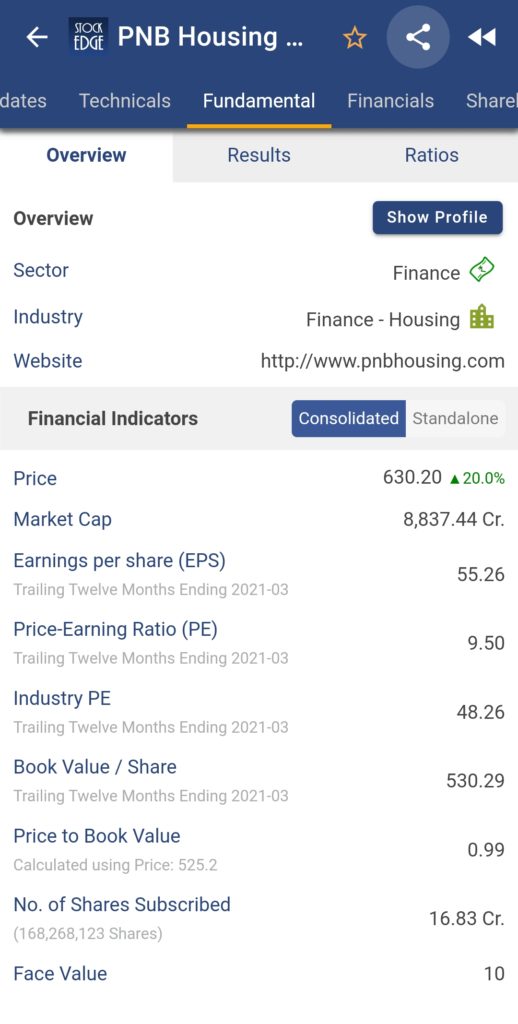Switch to Standalone financial view
Screen dimensions: 518x1024
coord(455,419)
